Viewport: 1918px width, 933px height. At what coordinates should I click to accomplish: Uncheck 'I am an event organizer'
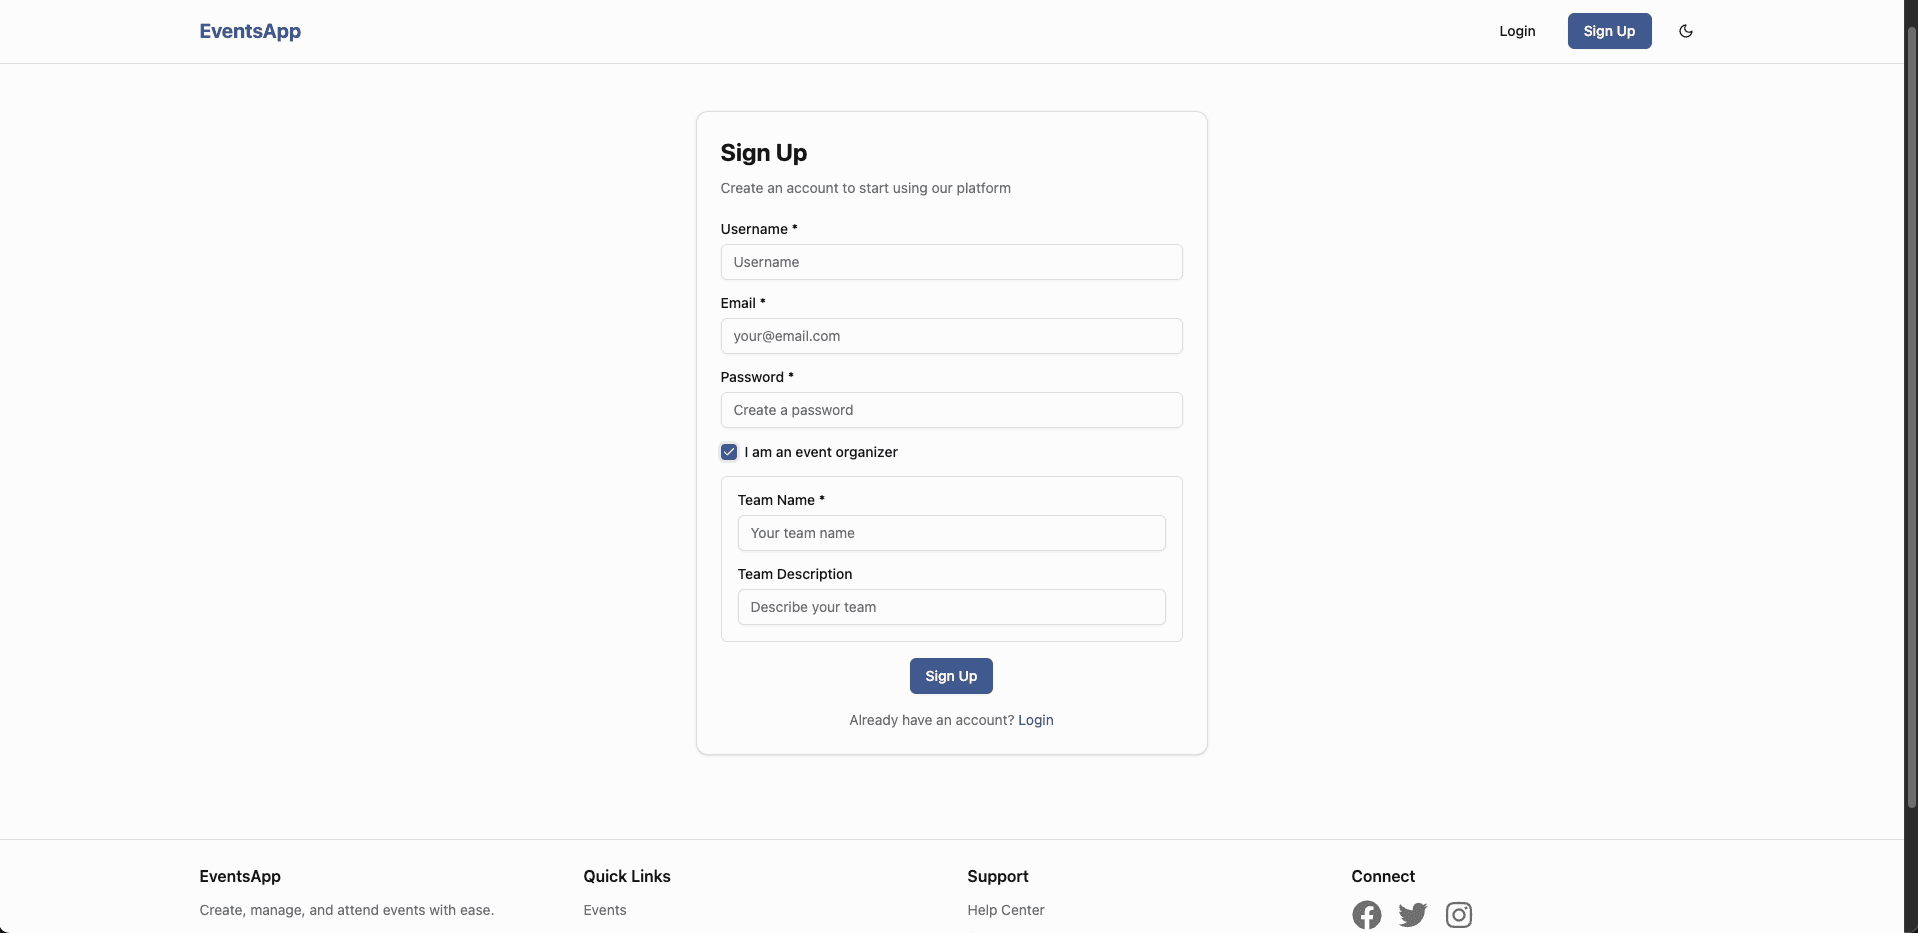[728, 452]
